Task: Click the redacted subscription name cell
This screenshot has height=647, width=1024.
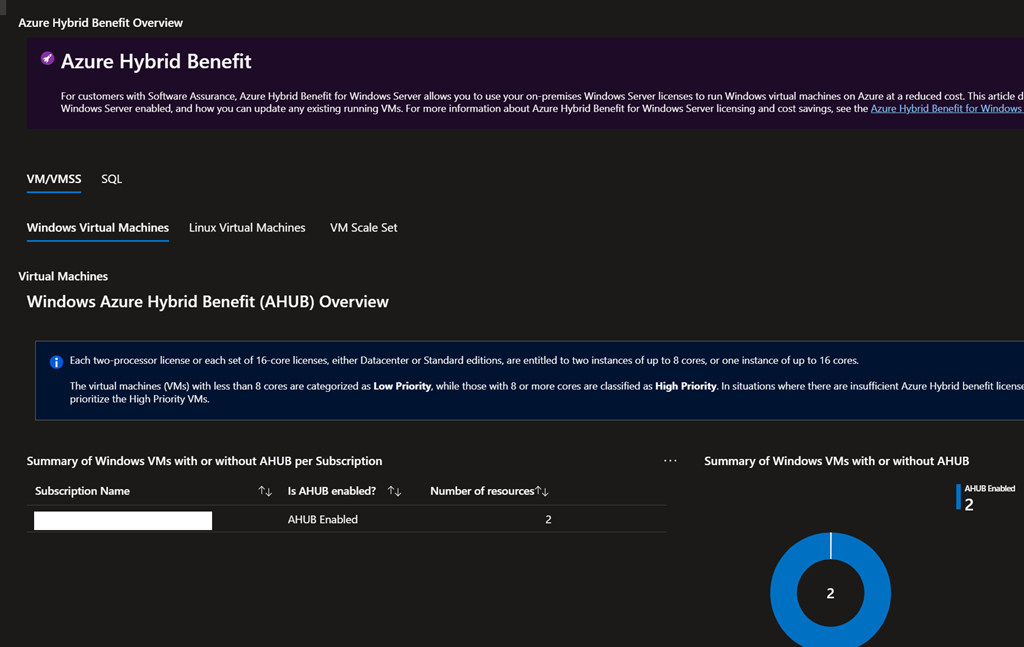Action: (123, 520)
